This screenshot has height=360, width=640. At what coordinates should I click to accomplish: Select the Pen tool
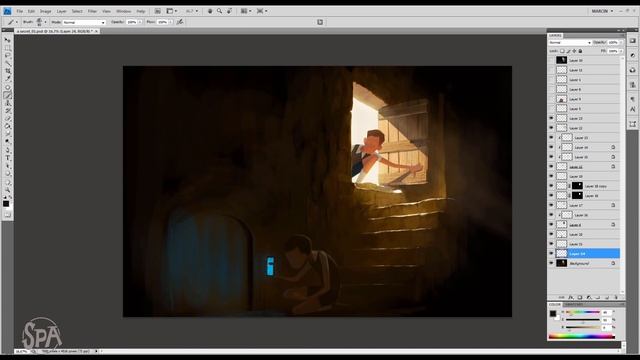7,150
